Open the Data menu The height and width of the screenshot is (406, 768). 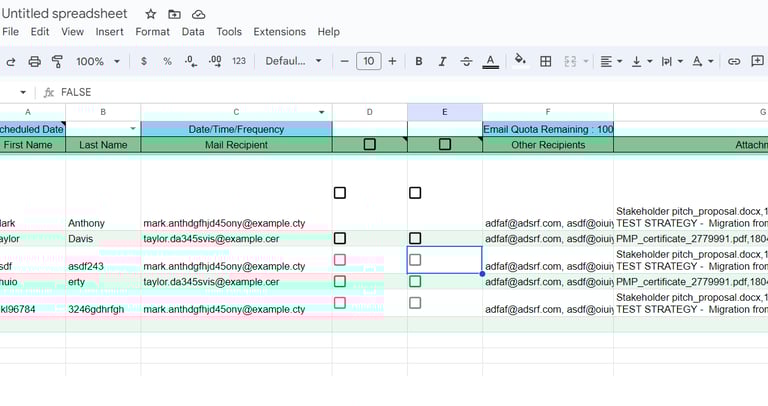click(193, 32)
